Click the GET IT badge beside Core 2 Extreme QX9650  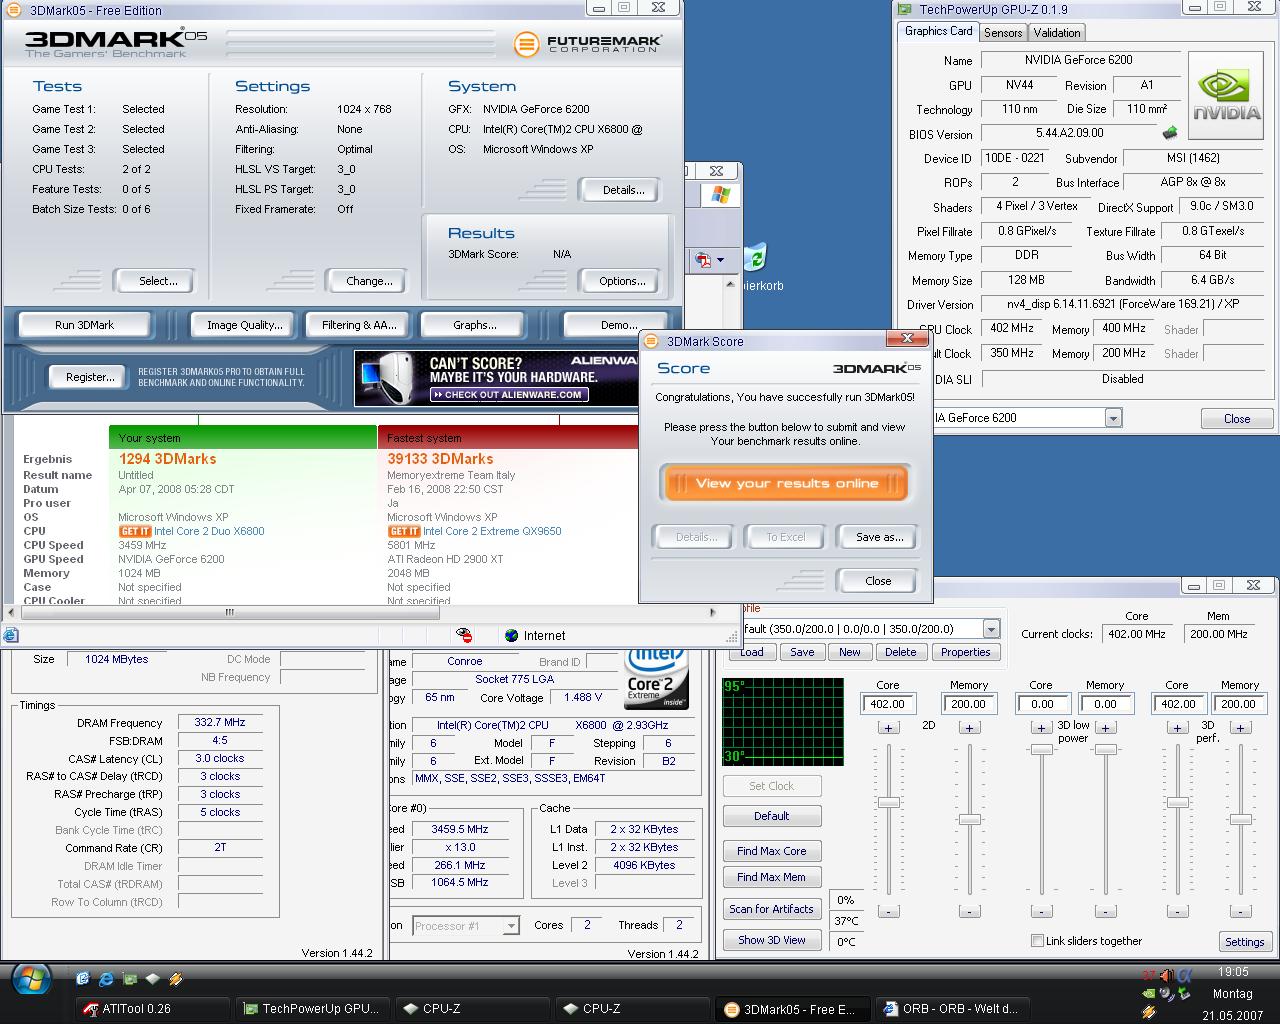pos(404,532)
